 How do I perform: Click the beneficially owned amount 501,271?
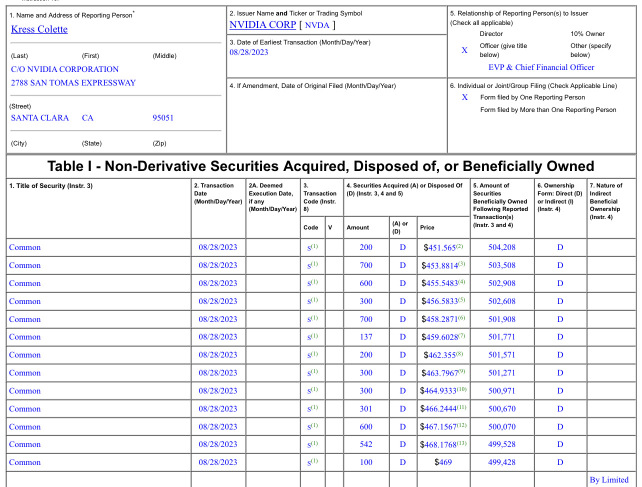click(x=502, y=373)
